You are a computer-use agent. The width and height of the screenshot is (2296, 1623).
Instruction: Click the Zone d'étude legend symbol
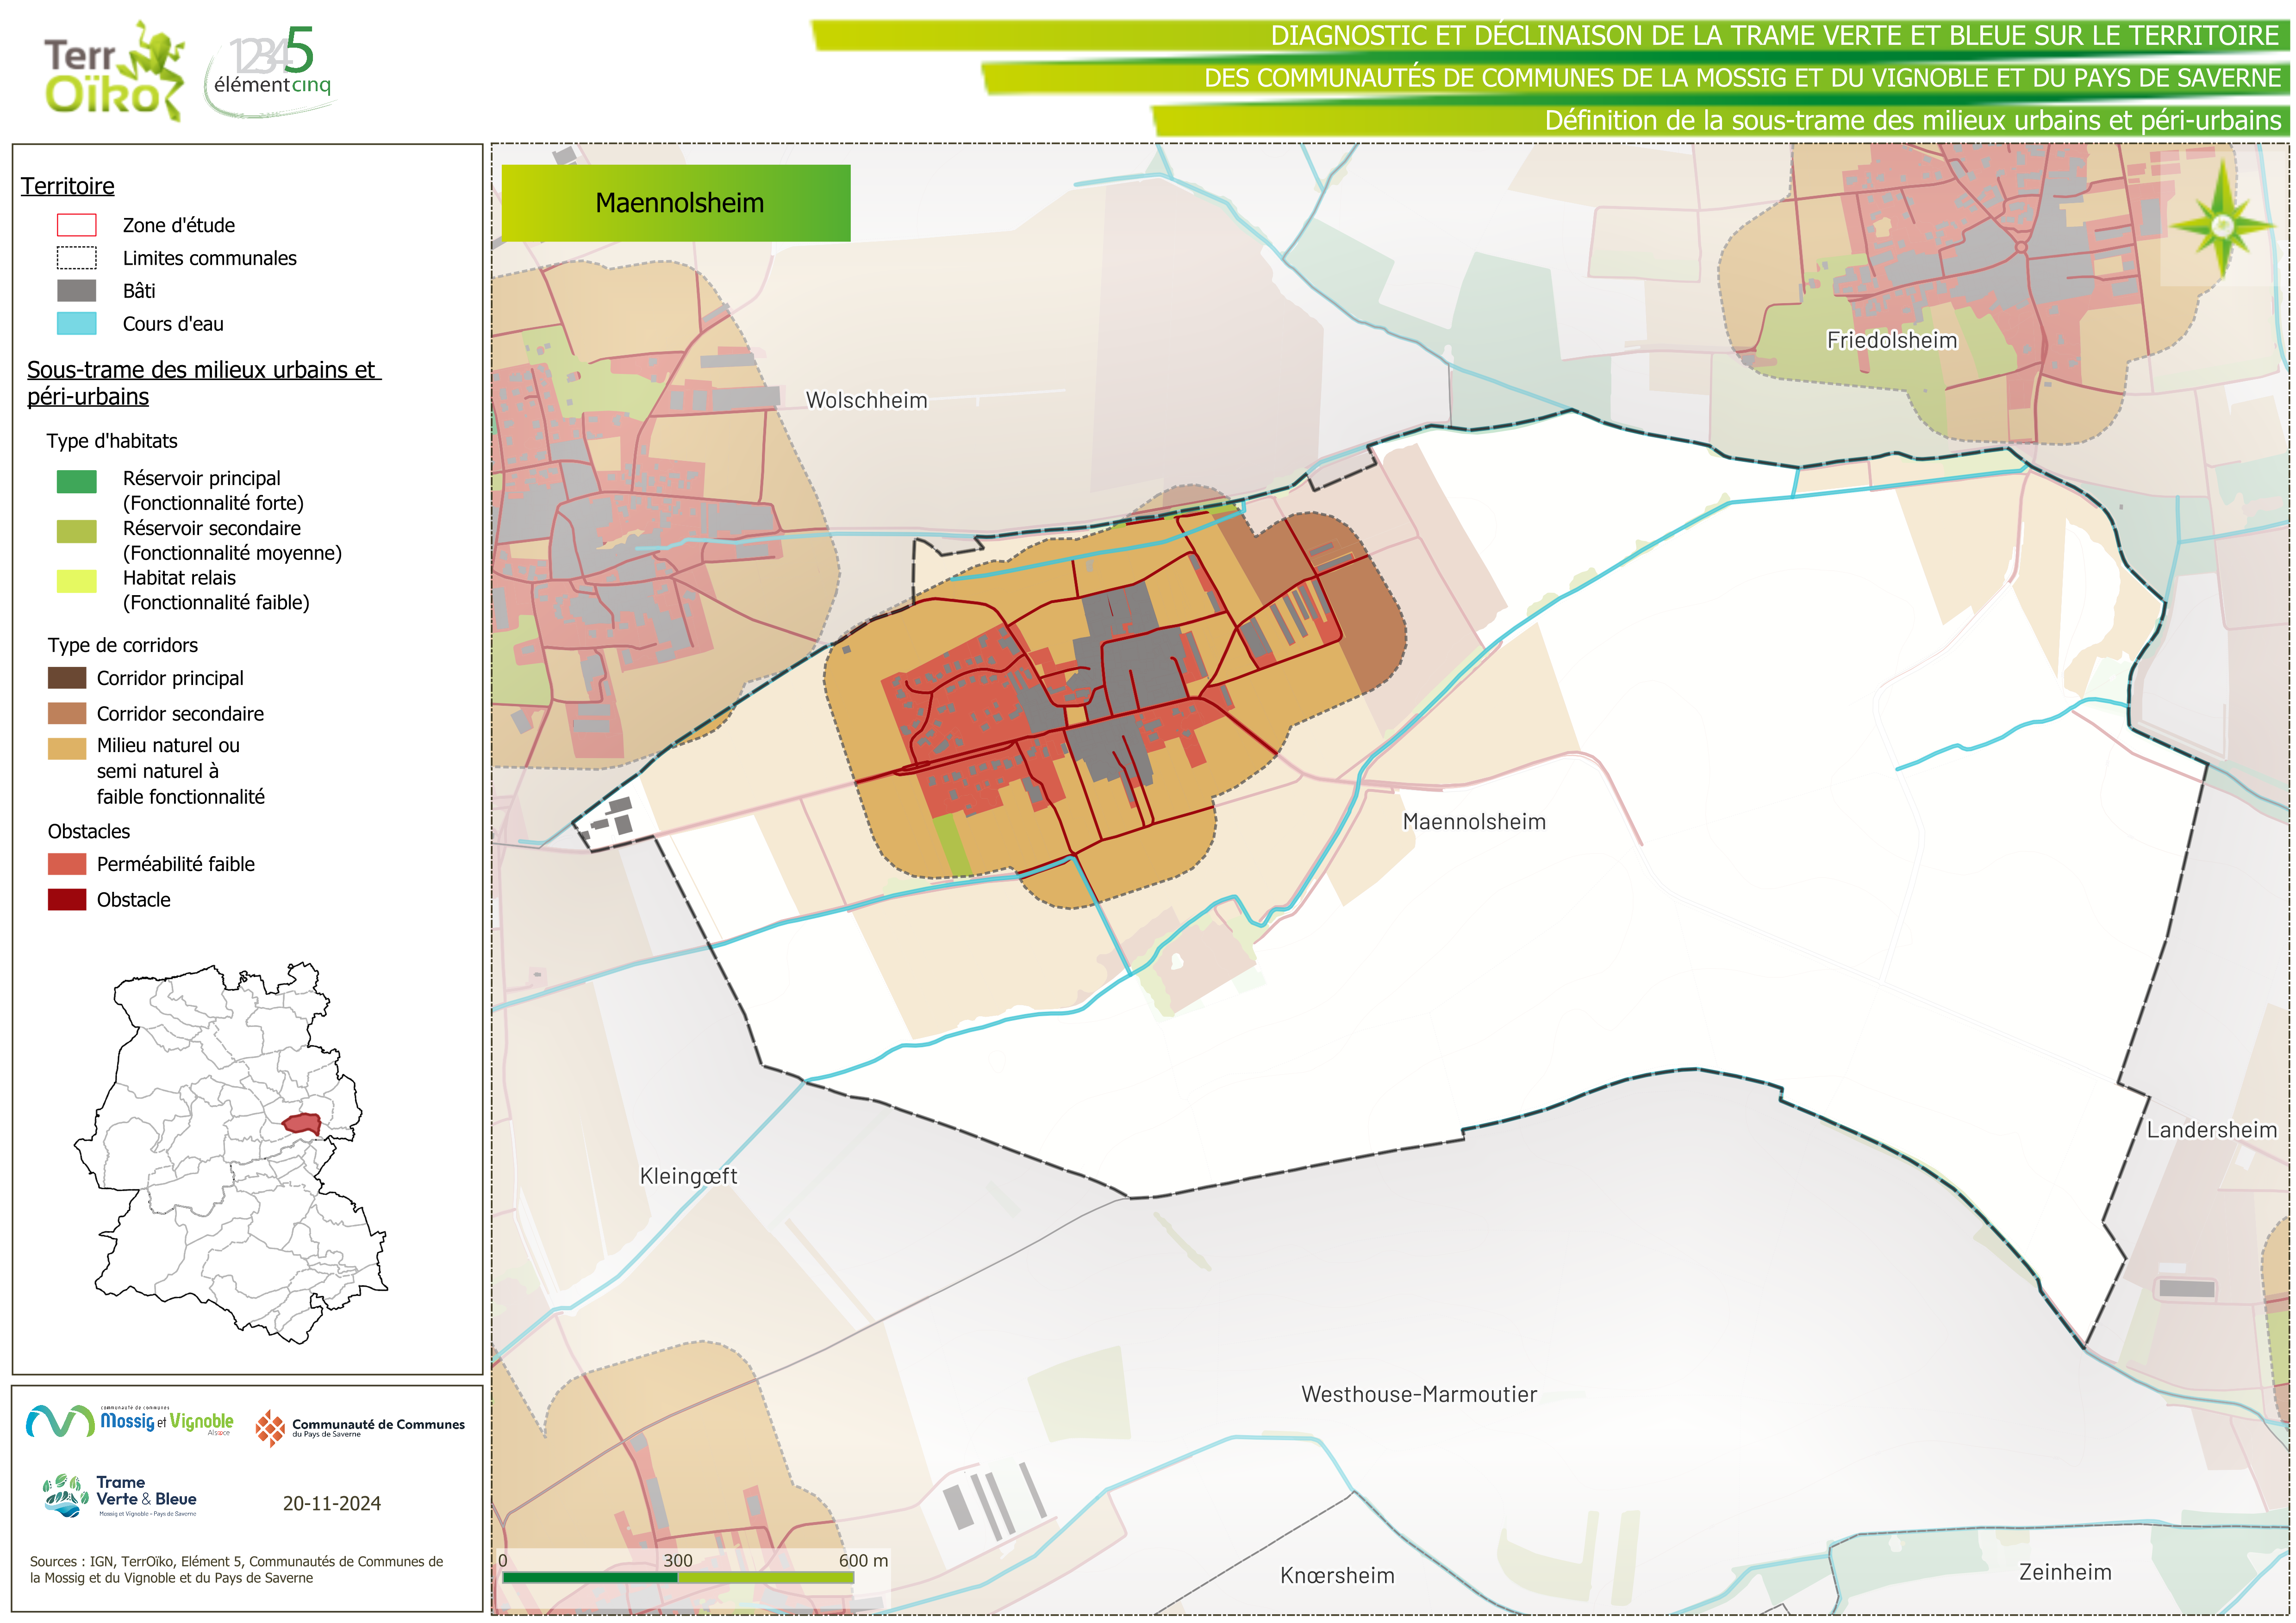tap(77, 225)
